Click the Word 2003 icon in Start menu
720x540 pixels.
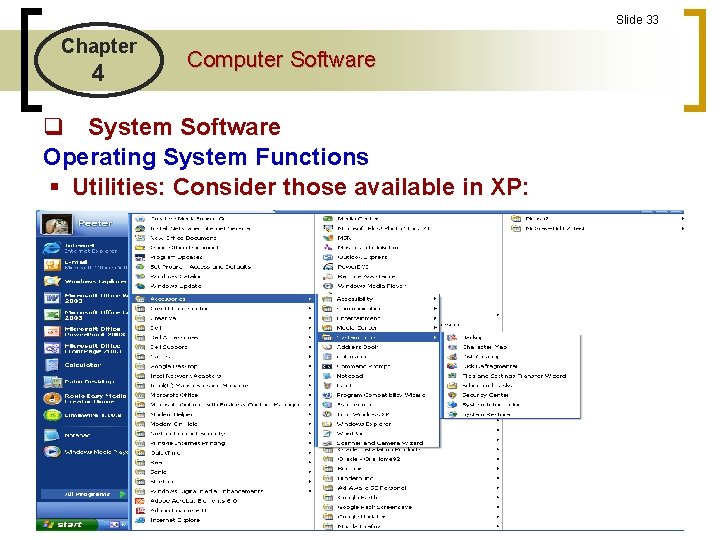[x=52, y=298]
